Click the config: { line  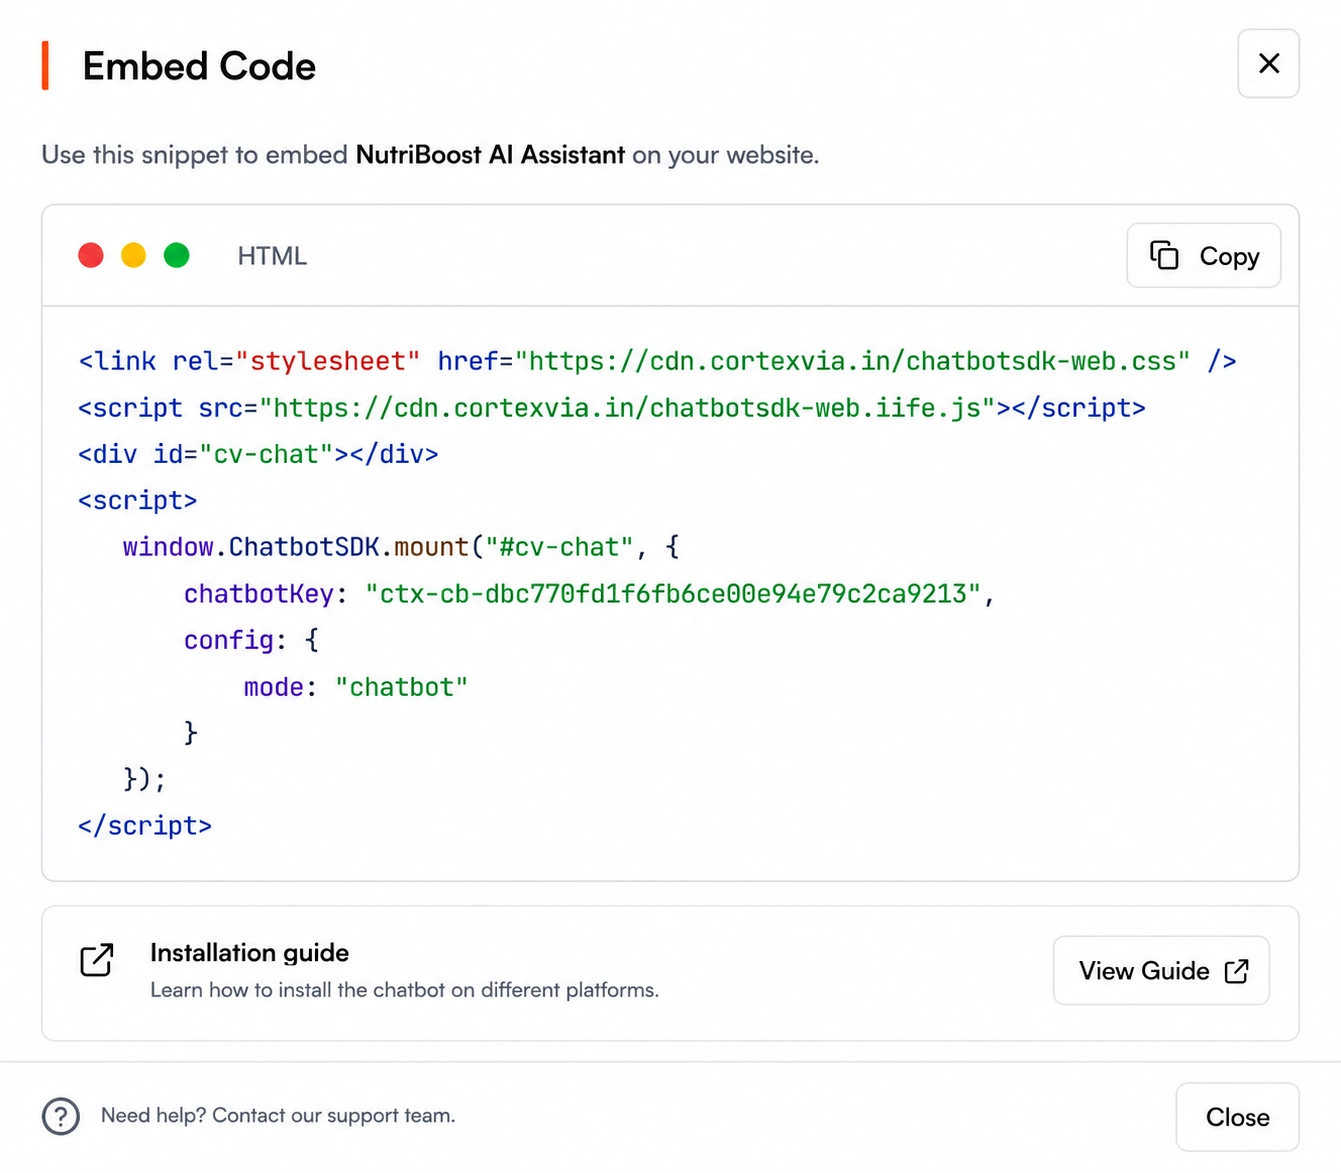(251, 640)
